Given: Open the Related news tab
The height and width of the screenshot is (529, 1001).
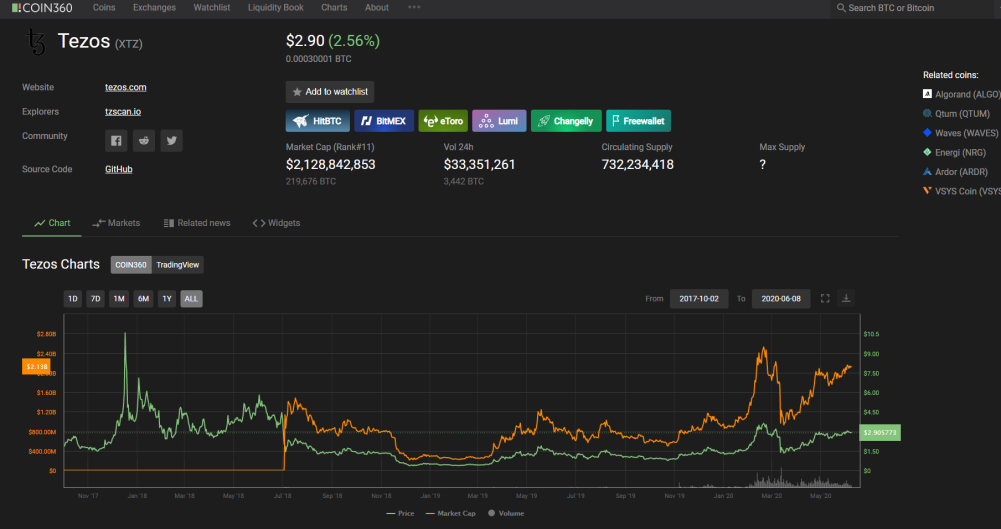Looking at the screenshot, I should pyautogui.click(x=197, y=223).
